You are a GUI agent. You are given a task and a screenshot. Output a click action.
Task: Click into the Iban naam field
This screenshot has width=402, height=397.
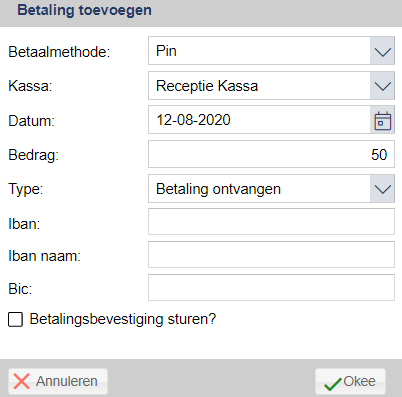[x=271, y=255]
